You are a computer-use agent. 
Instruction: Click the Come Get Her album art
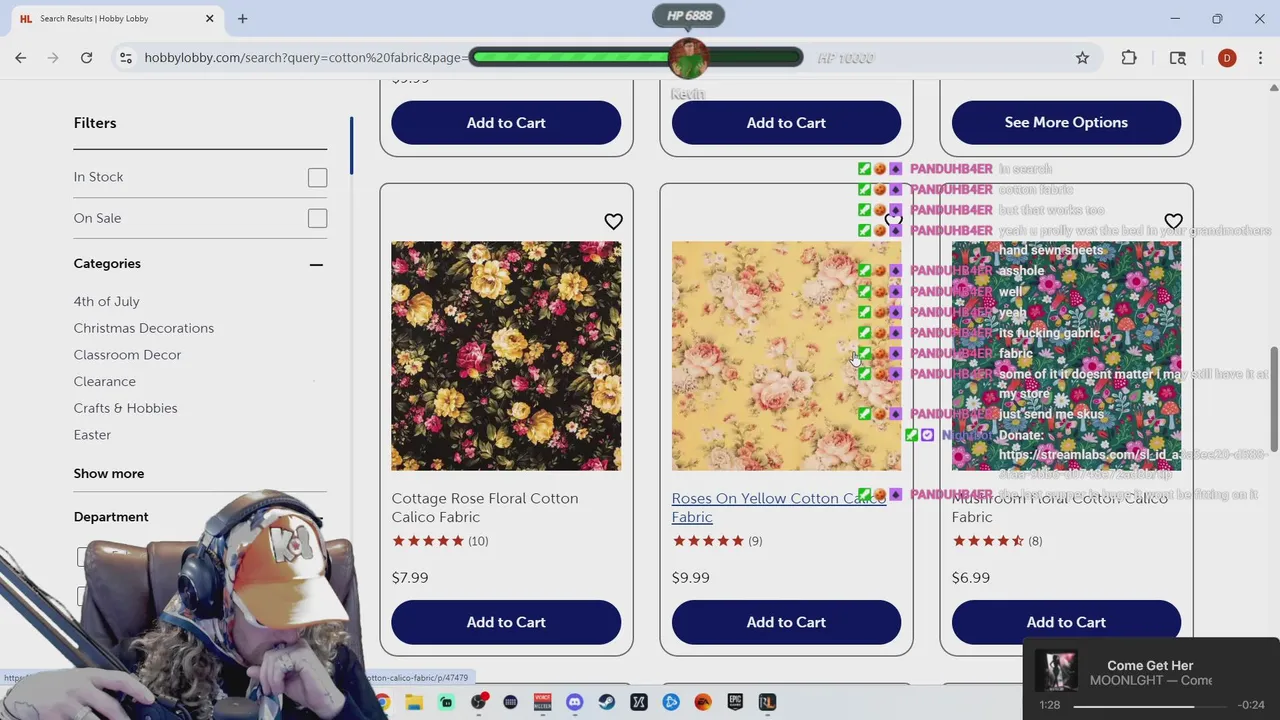(x=1055, y=671)
